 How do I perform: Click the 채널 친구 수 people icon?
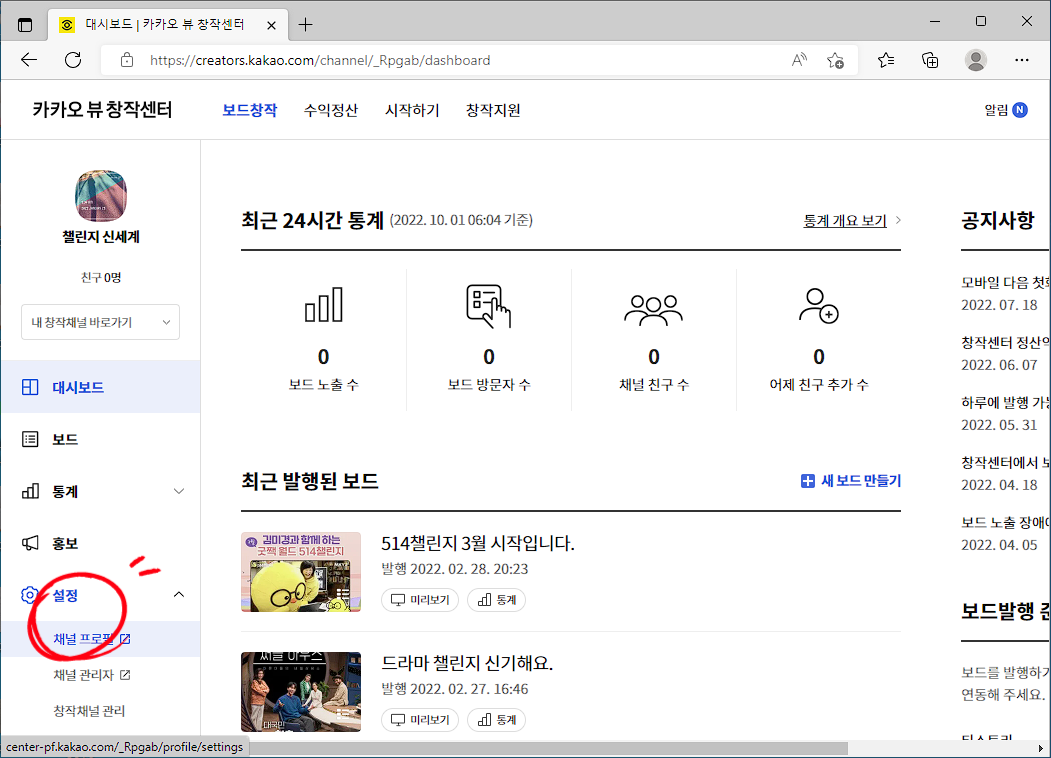tap(654, 310)
